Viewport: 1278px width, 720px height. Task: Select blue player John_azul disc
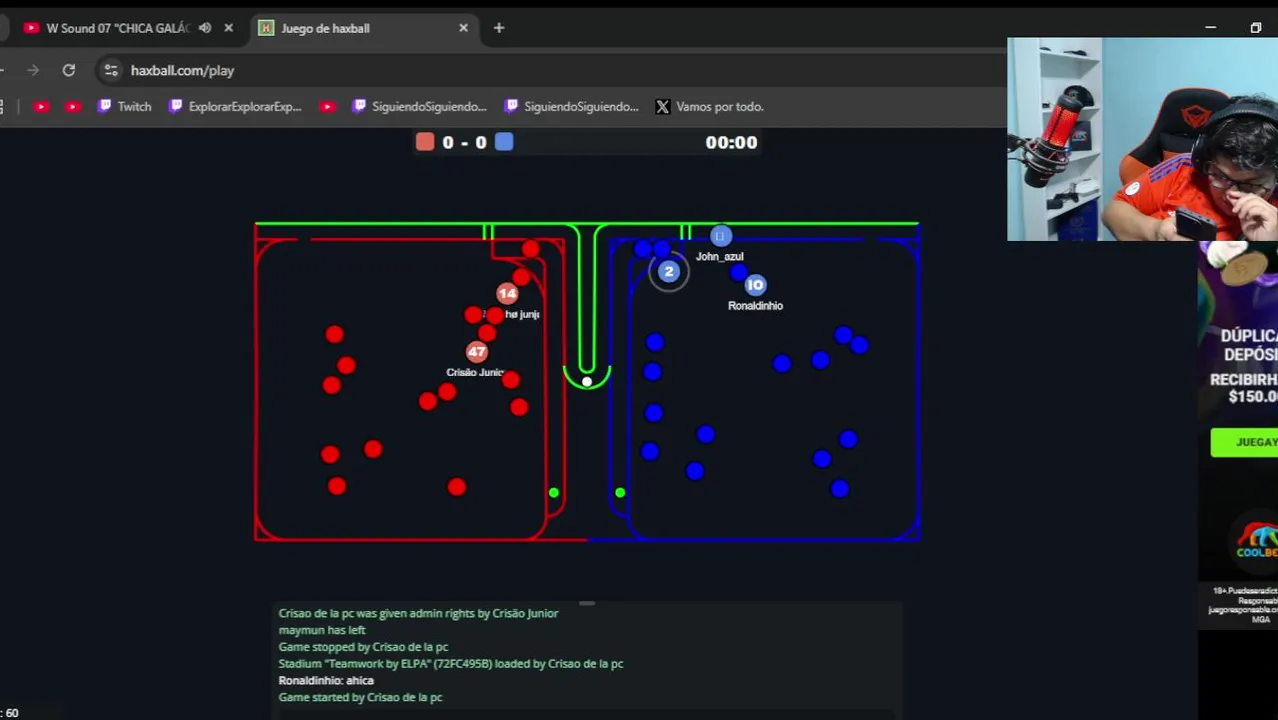coord(720,236)
